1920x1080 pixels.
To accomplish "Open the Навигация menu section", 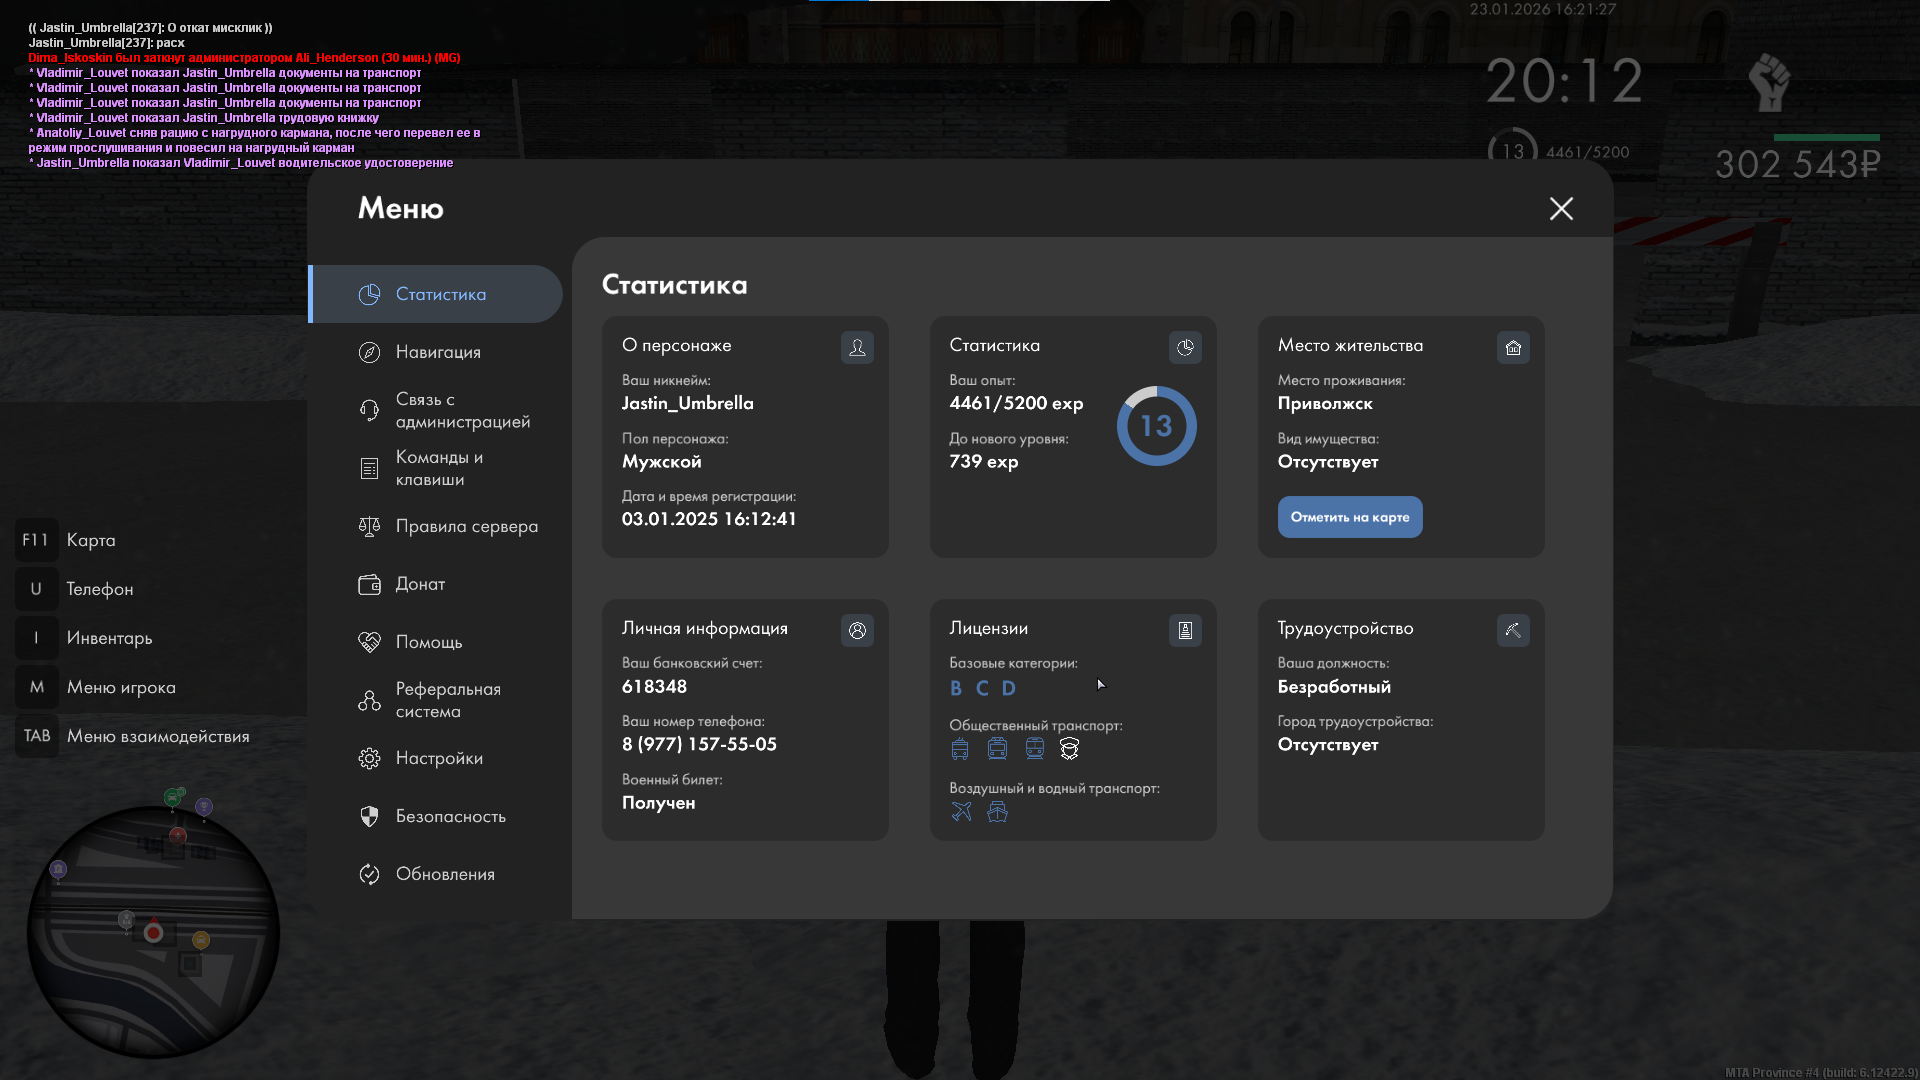I will click(438, 352).
